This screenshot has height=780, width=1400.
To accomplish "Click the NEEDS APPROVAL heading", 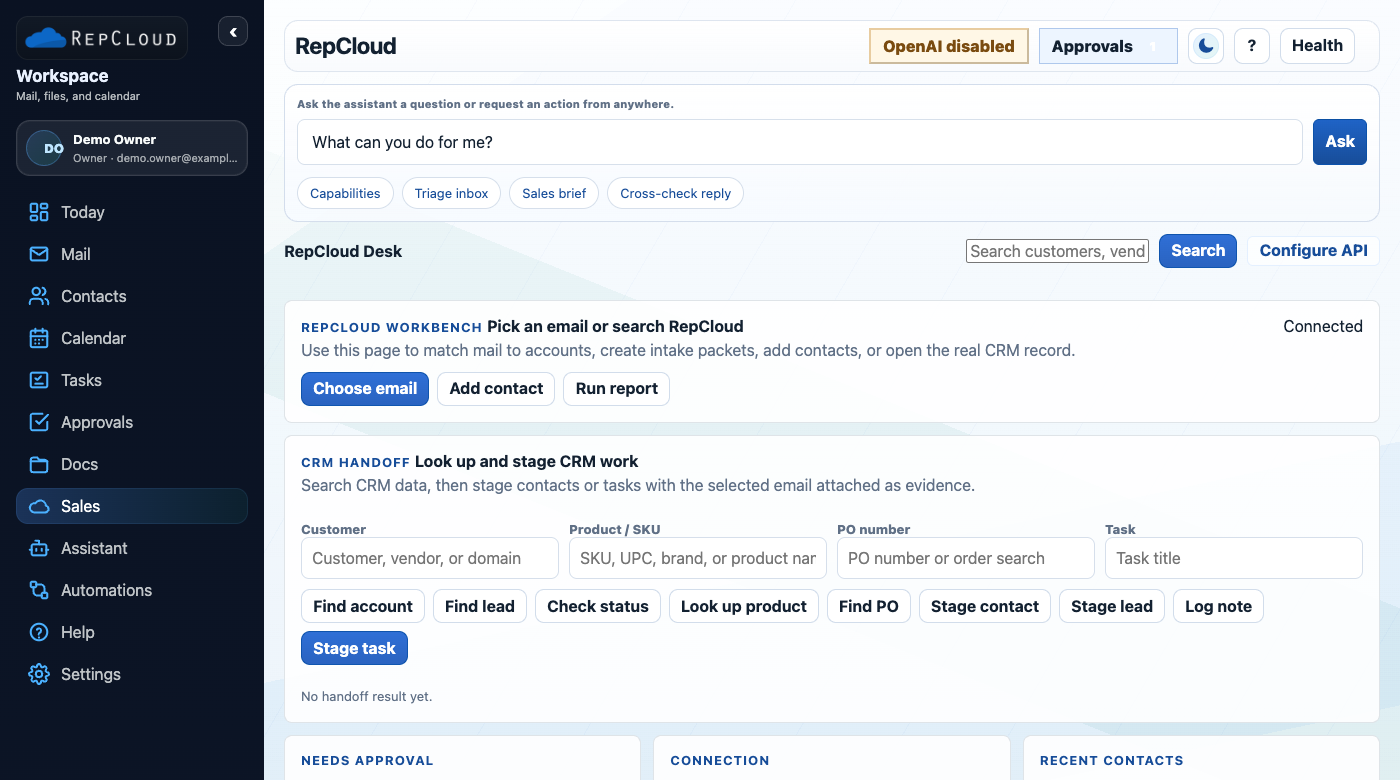I will (367, 761).
